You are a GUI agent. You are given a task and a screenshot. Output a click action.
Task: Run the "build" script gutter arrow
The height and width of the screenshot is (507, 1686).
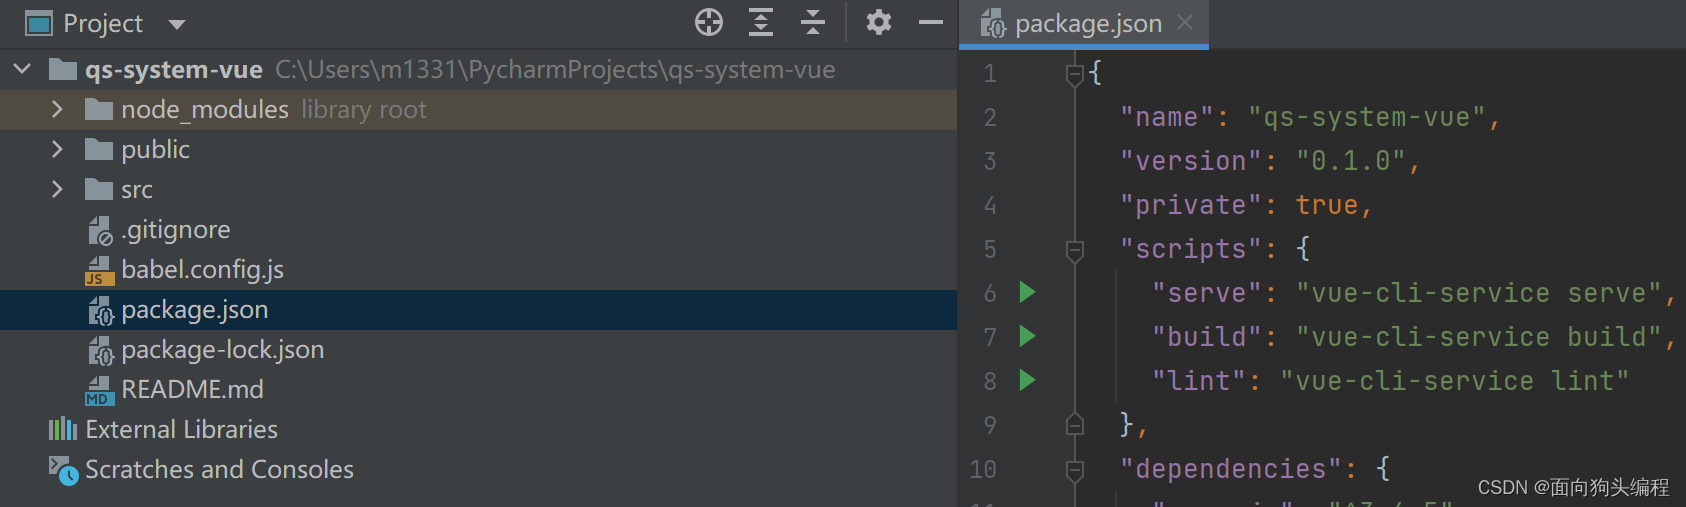click(1027, 336)
